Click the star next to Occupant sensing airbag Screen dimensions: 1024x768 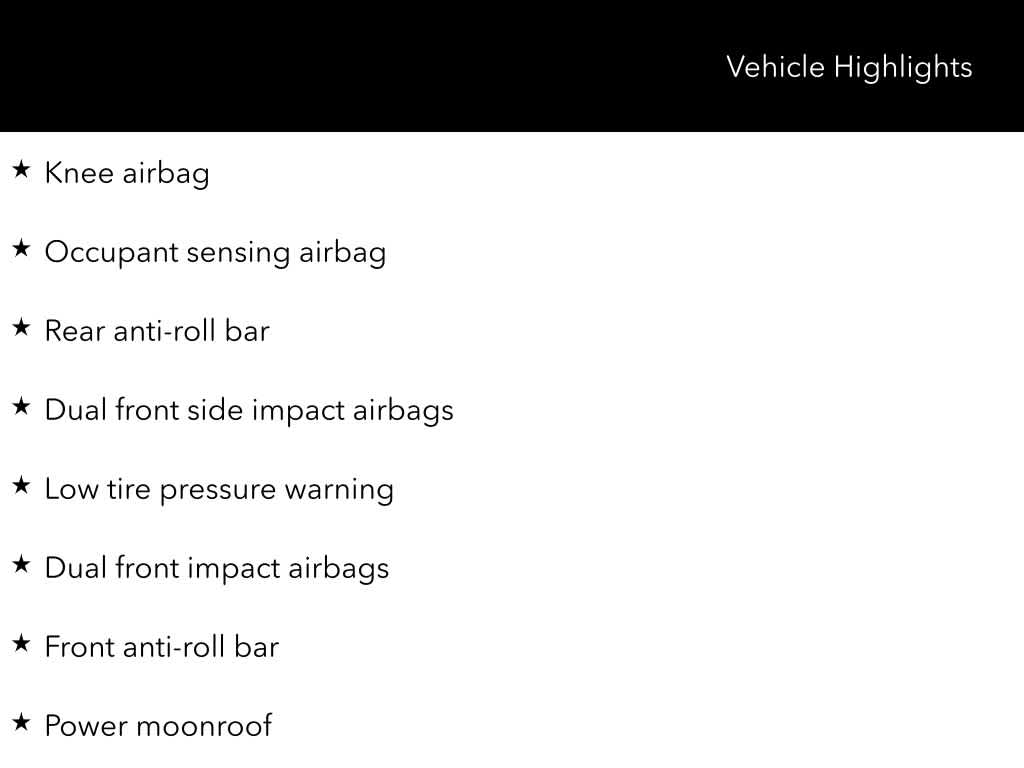[x=21, y=250]
